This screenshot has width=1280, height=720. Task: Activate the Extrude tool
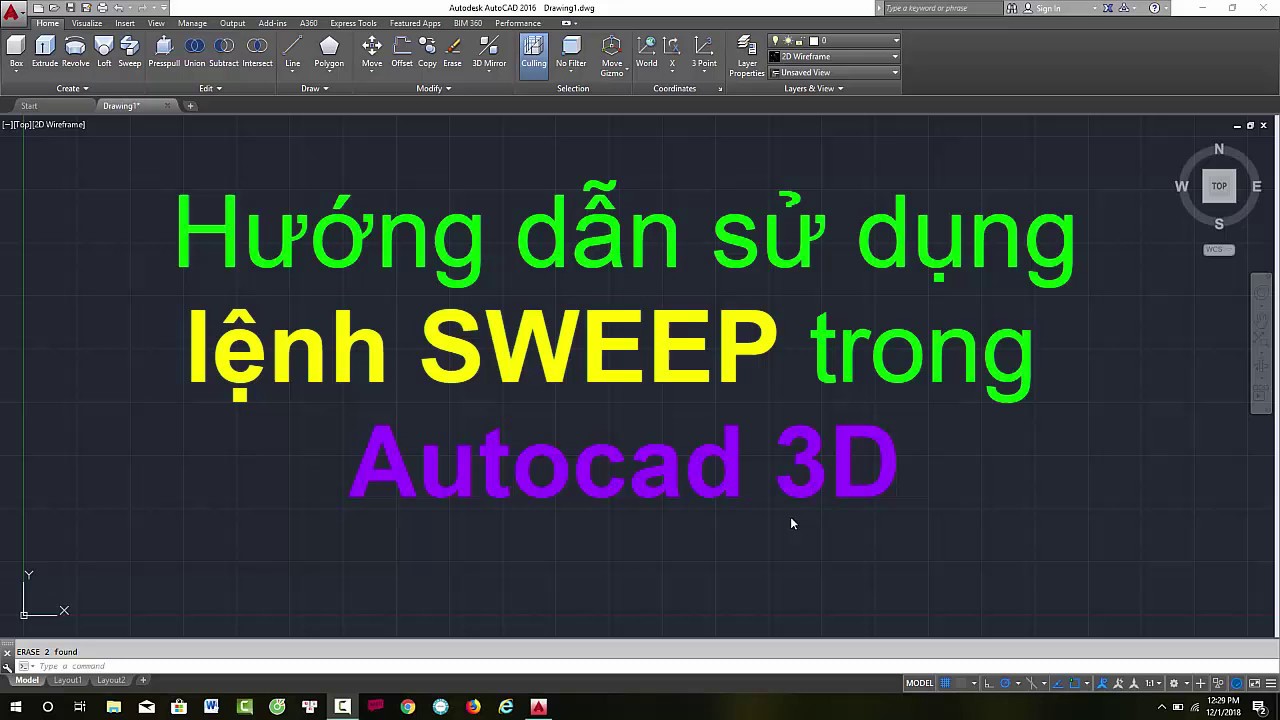pyautogui.click(x=45, y=52)
